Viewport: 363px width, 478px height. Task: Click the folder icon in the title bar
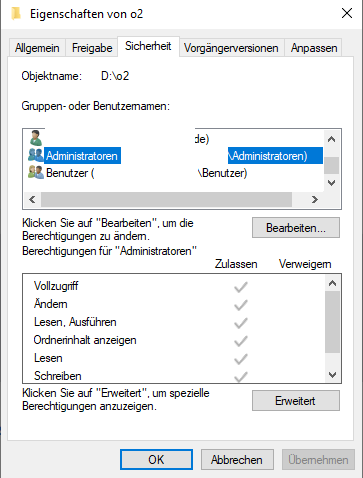15,14
